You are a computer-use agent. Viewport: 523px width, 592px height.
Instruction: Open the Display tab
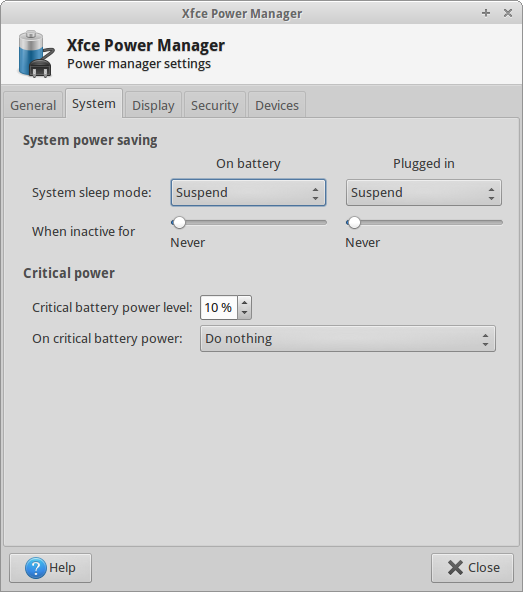click(153, 105)
